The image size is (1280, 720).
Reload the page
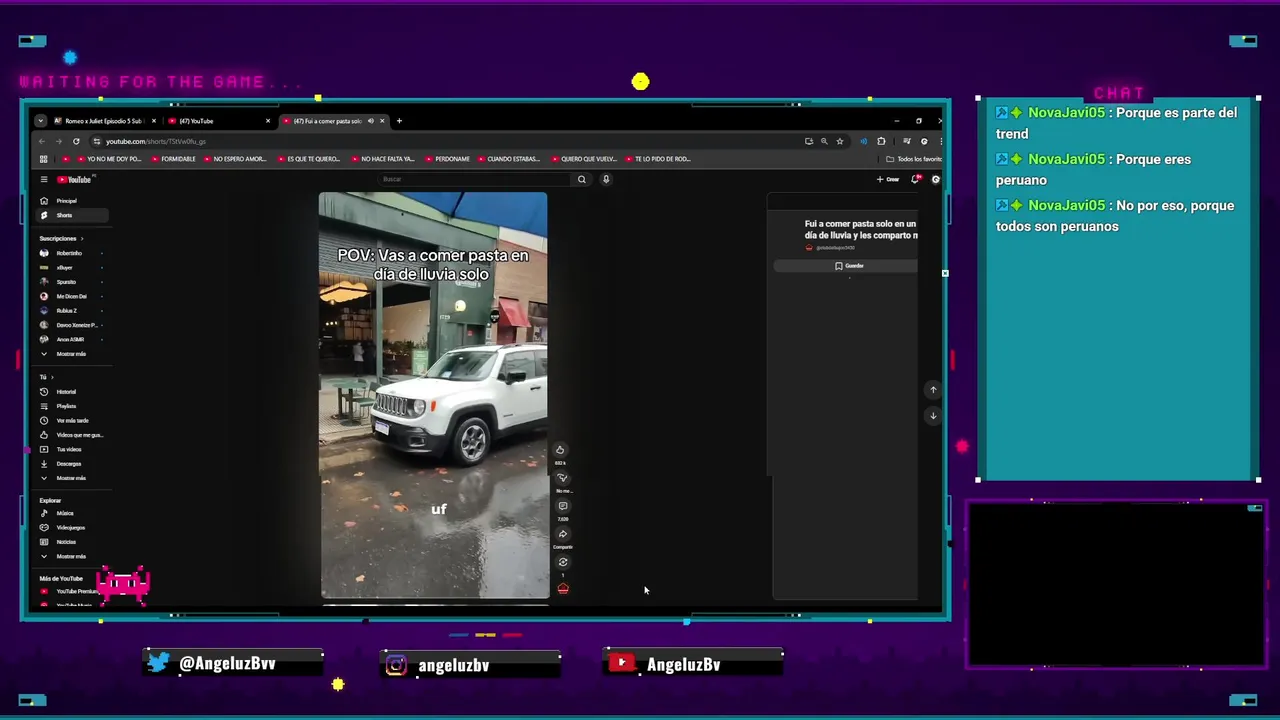[x=76, y=141]
